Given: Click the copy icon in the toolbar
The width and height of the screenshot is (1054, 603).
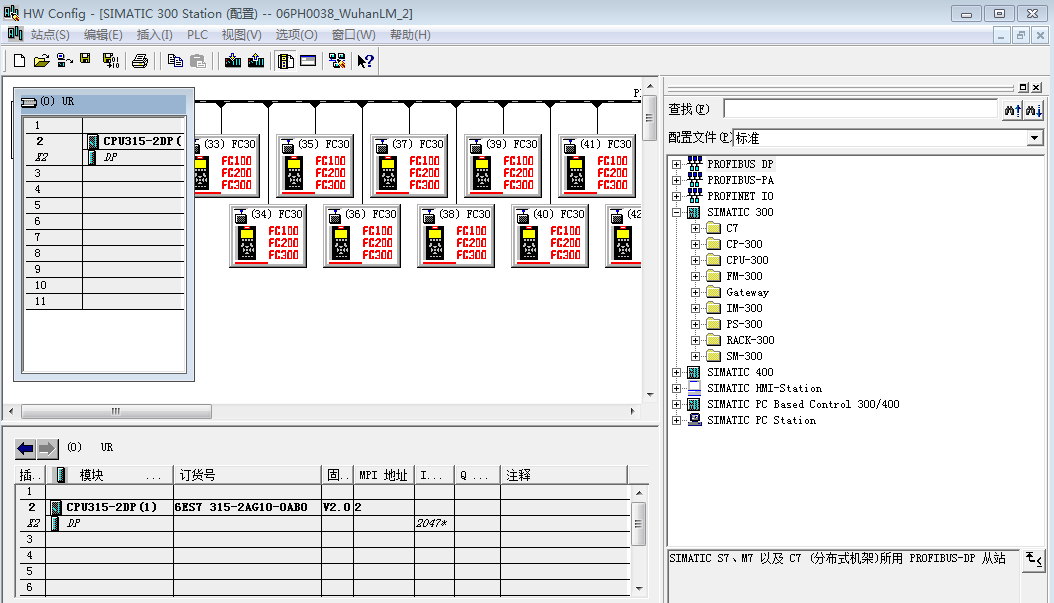Looking at the screenshot, I should (175, 61).
